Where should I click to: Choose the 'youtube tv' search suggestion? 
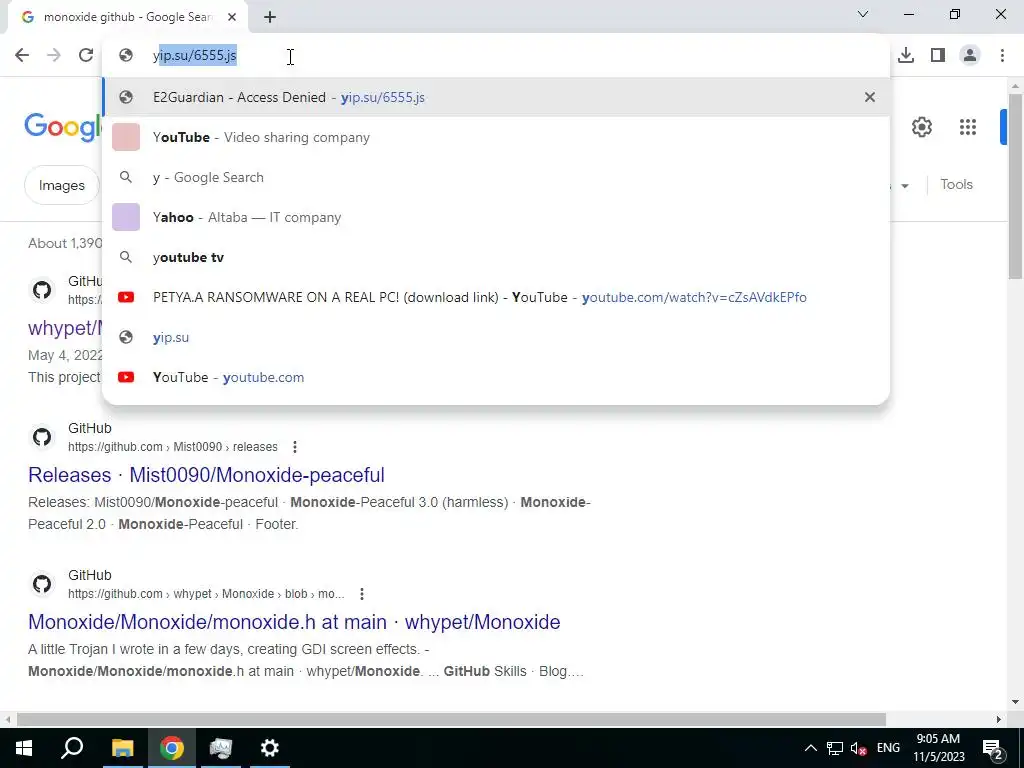coord(496,257)
